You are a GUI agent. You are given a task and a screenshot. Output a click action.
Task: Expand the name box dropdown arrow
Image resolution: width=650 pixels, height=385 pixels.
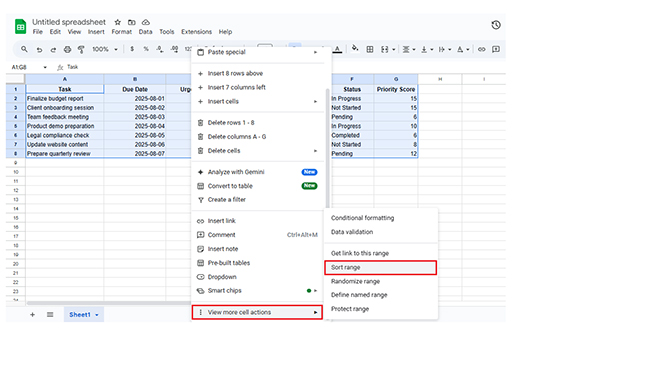[45, 67]
